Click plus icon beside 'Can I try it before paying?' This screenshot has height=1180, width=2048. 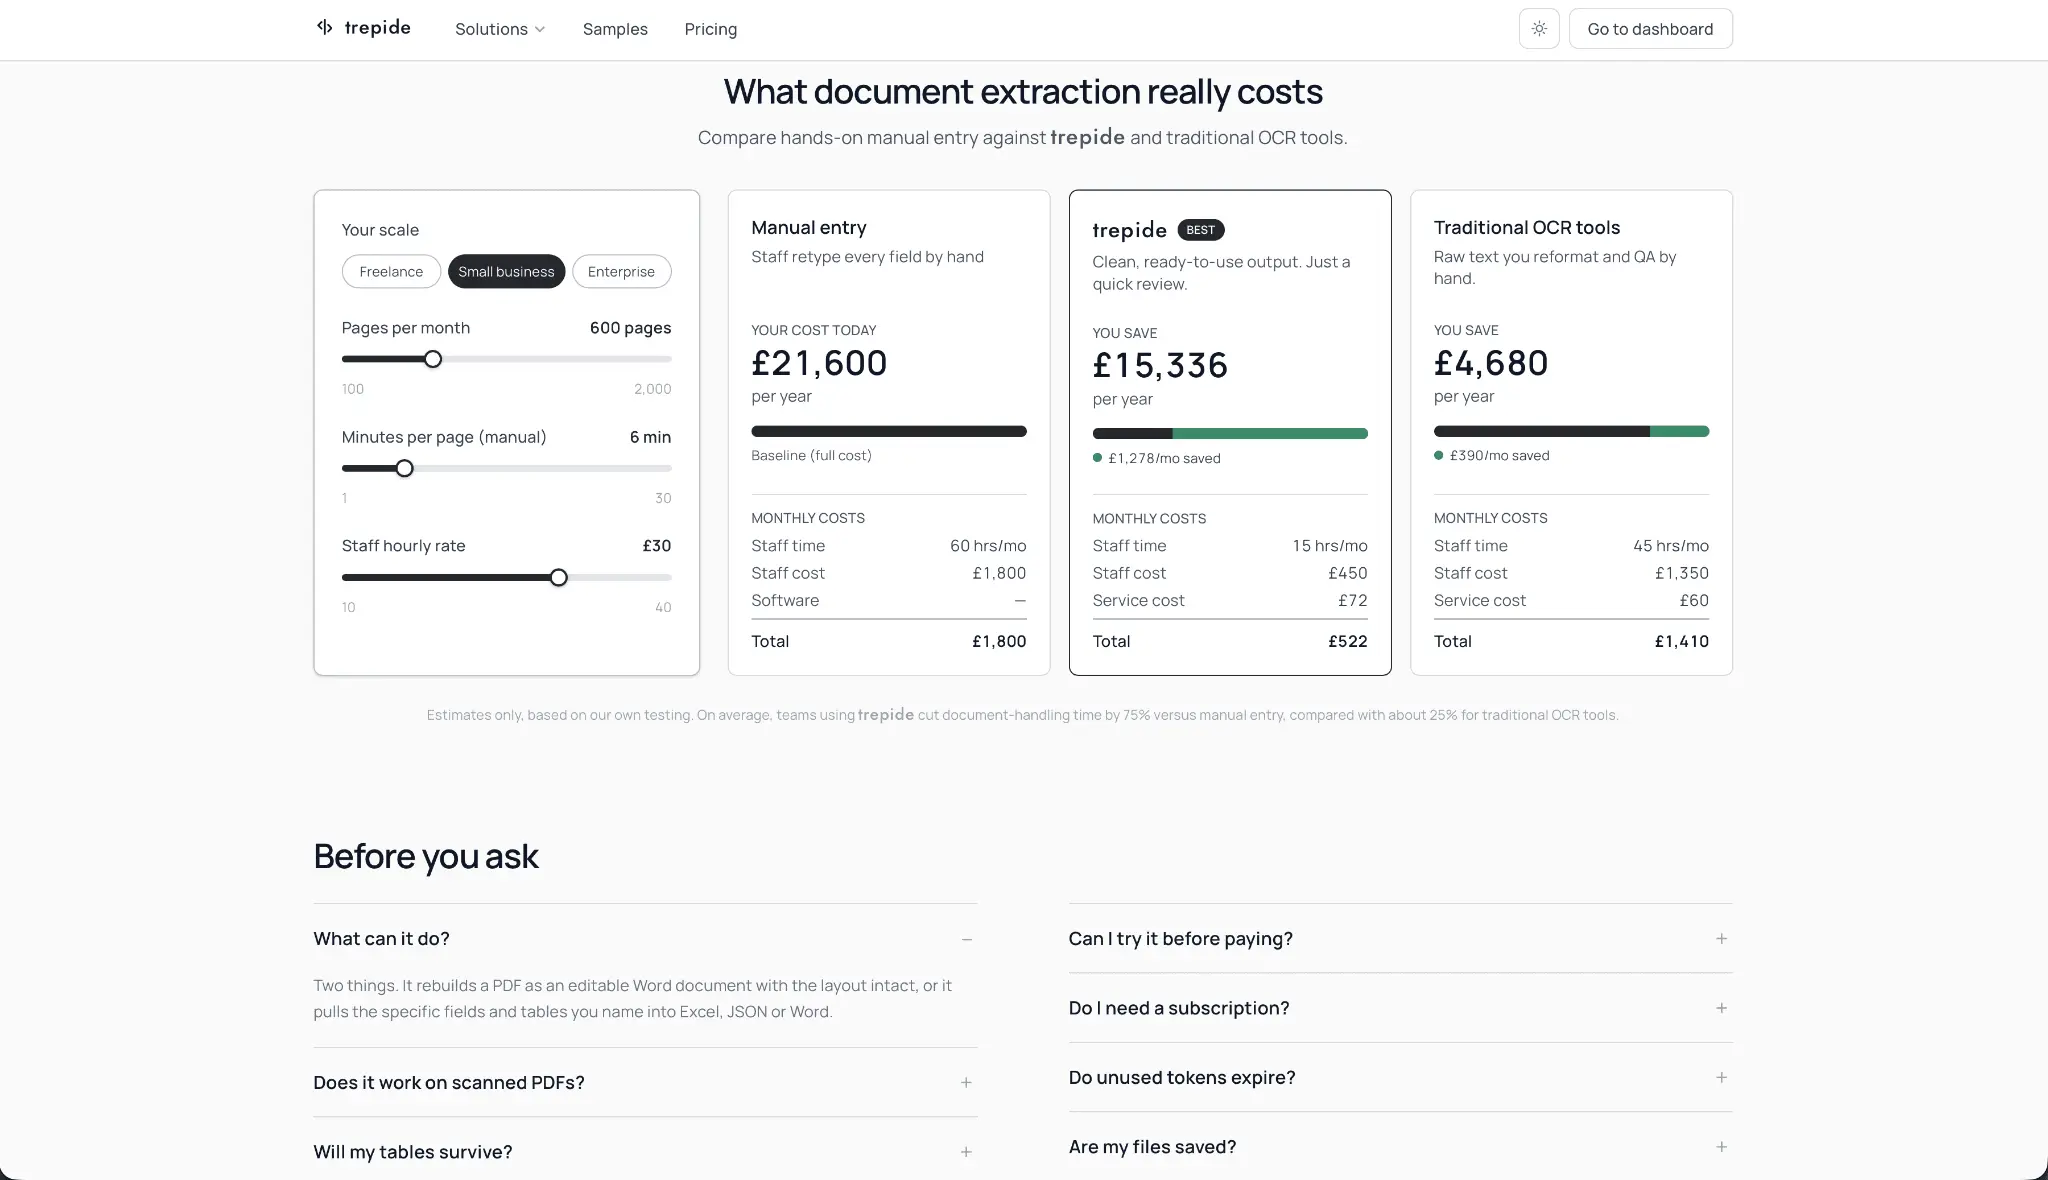[x=1721, y=939]
